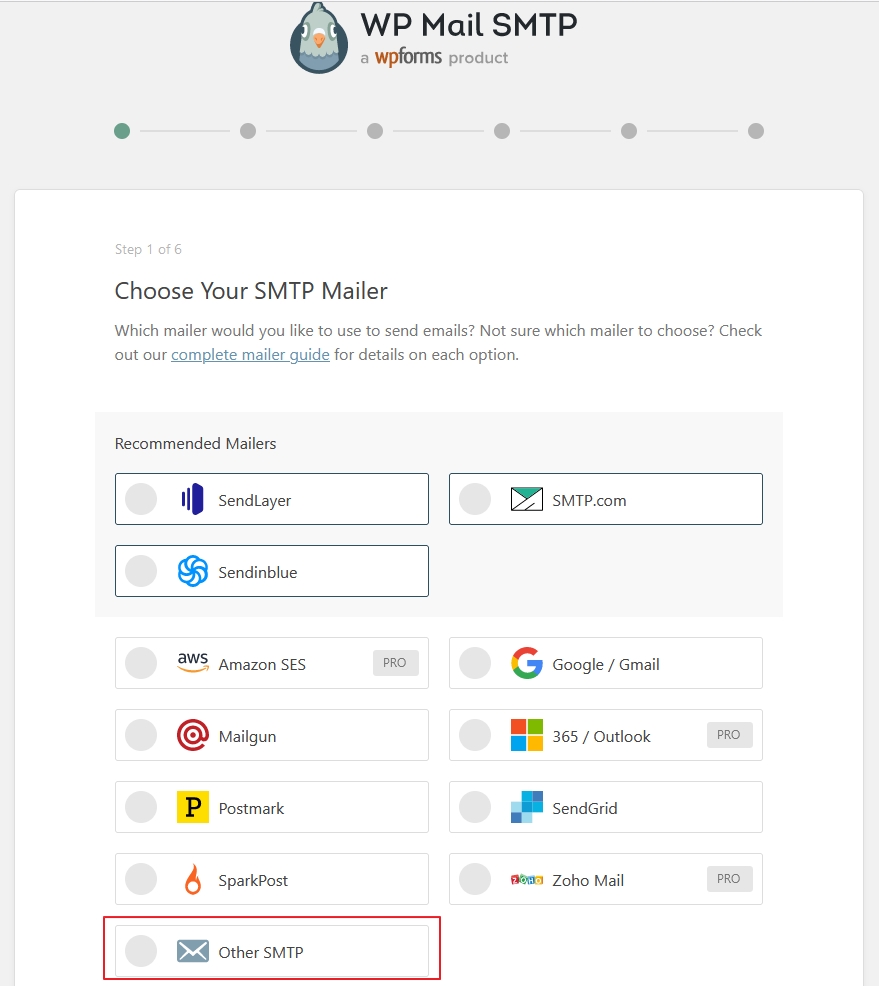The image size is (879, 986).
Task: Click the SMTP.com envelope logo
Action: click(x=526, y=499)
